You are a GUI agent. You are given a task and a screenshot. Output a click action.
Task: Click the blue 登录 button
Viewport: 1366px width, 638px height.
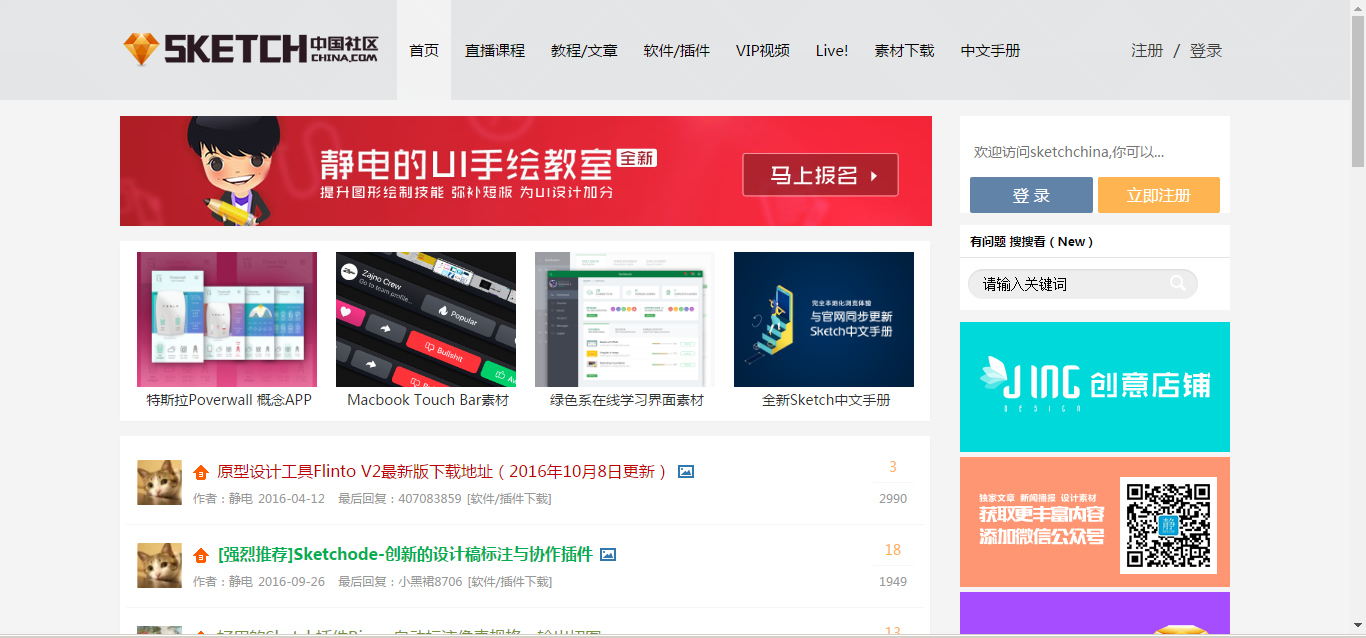(x=1031, y=195)
